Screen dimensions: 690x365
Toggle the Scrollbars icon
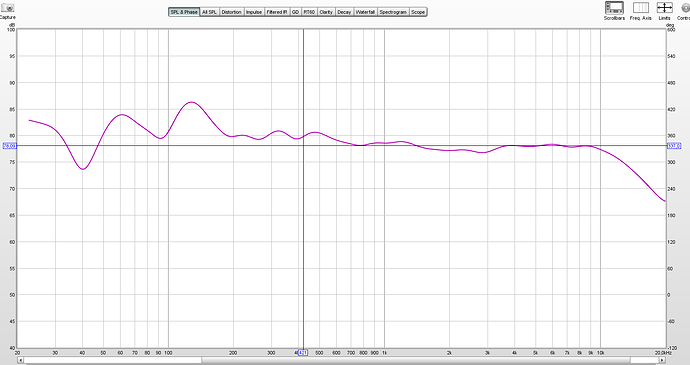click(x=614, y=7)
